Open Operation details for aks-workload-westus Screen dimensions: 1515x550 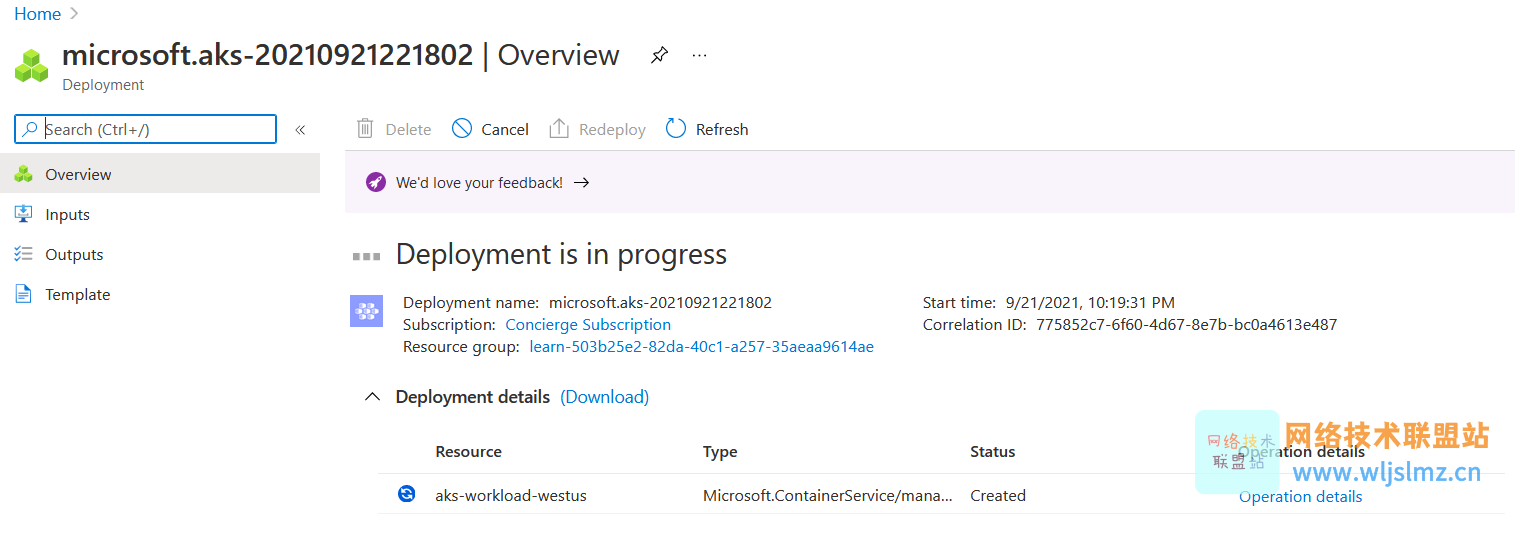click(x=1300, y=496)
